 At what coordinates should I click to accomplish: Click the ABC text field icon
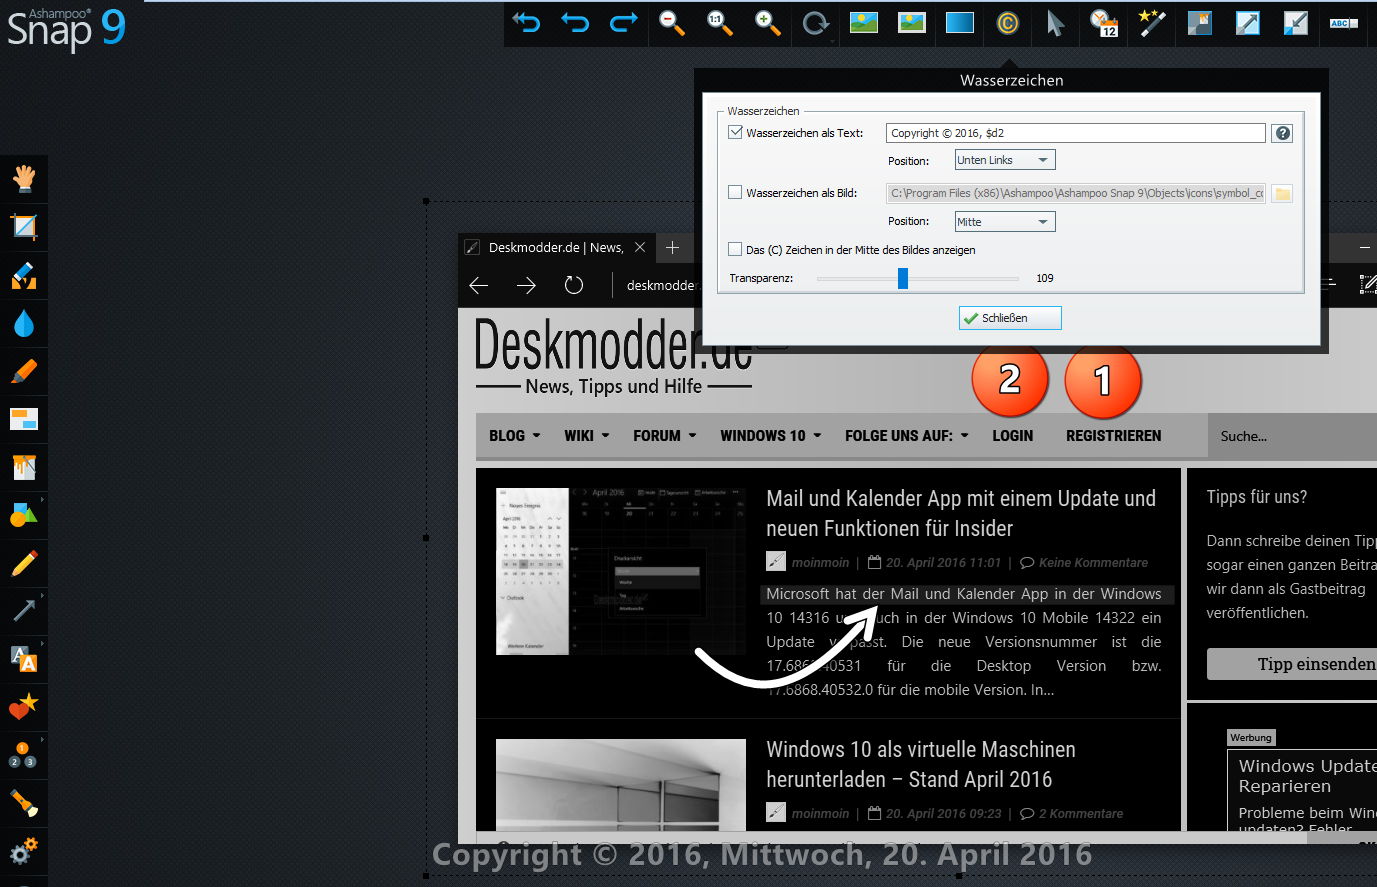tap(1344, 22)
